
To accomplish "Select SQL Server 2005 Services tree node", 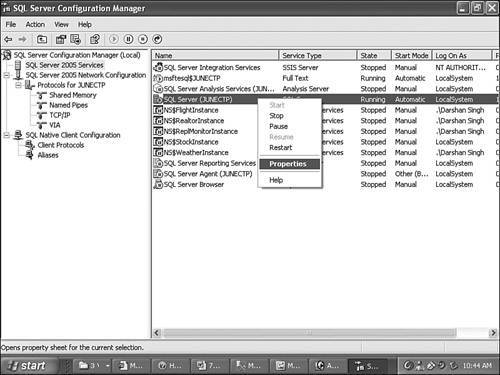I will [x=64, y=65].
